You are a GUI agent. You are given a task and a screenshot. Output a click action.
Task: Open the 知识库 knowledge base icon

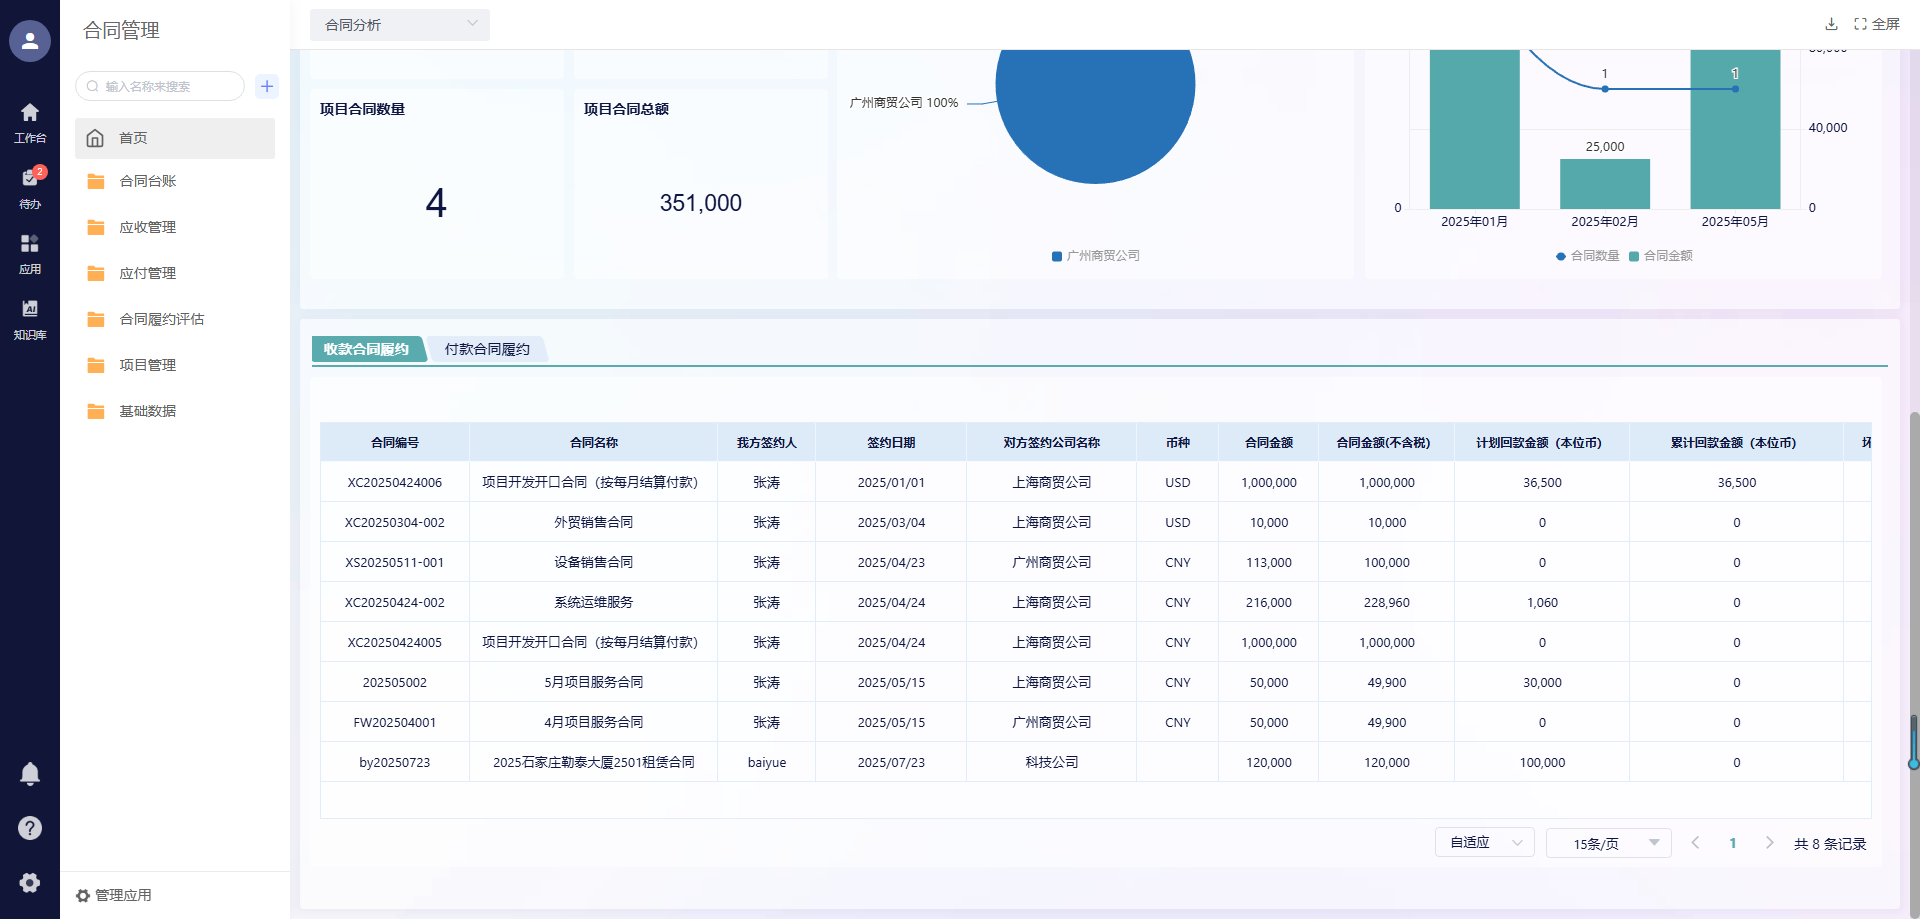[30, 319]
